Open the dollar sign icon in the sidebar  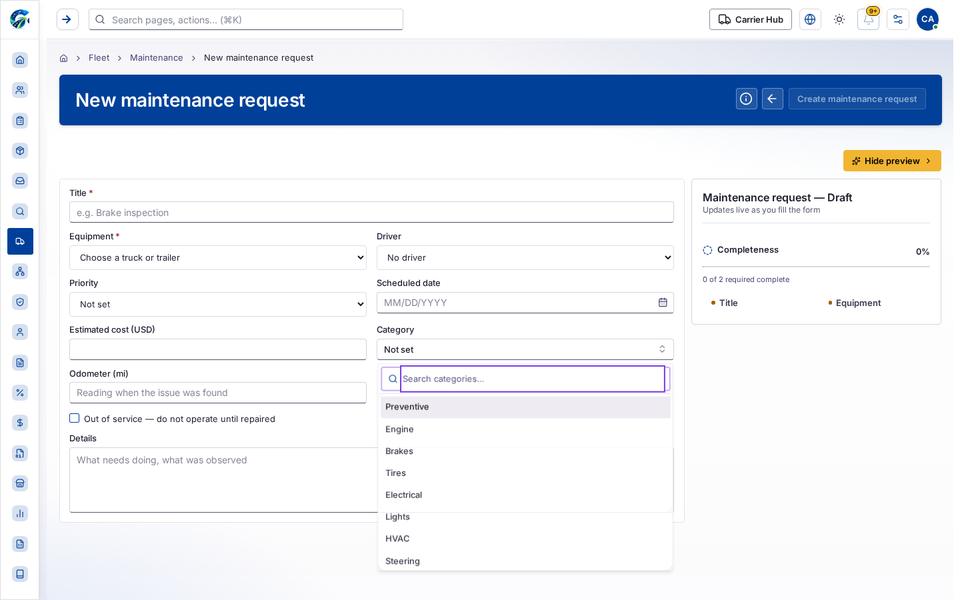pos(20,422)
